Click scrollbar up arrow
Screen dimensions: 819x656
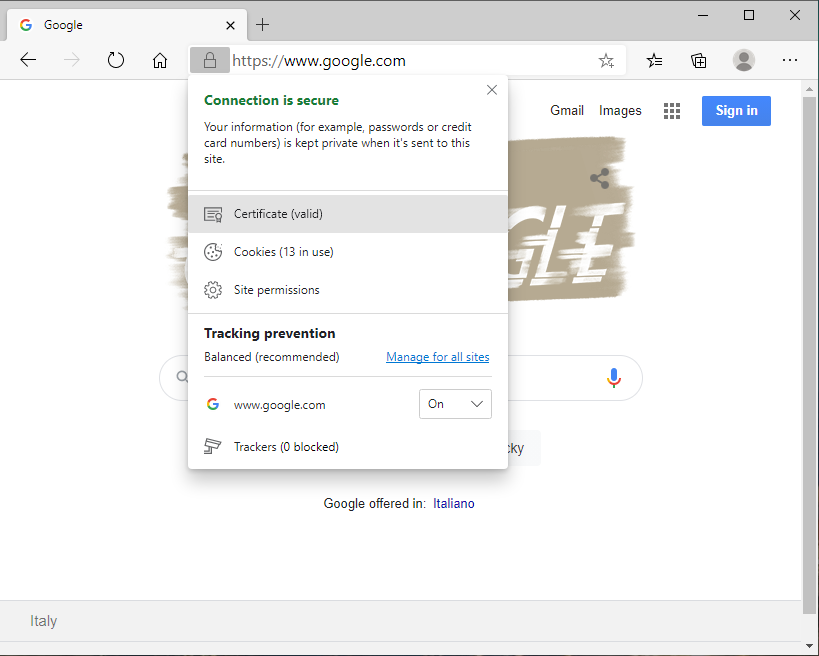coord(810,89)
